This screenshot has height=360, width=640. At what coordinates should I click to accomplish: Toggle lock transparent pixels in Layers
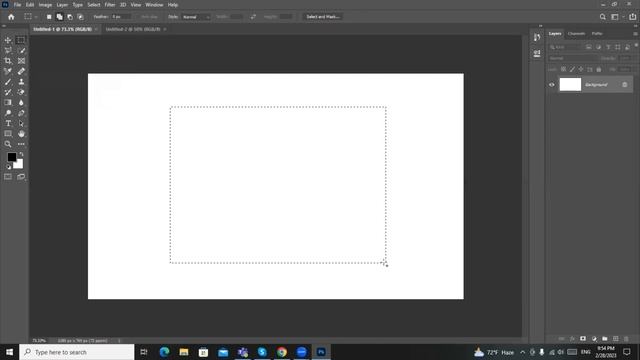click(x=564, y=69)
